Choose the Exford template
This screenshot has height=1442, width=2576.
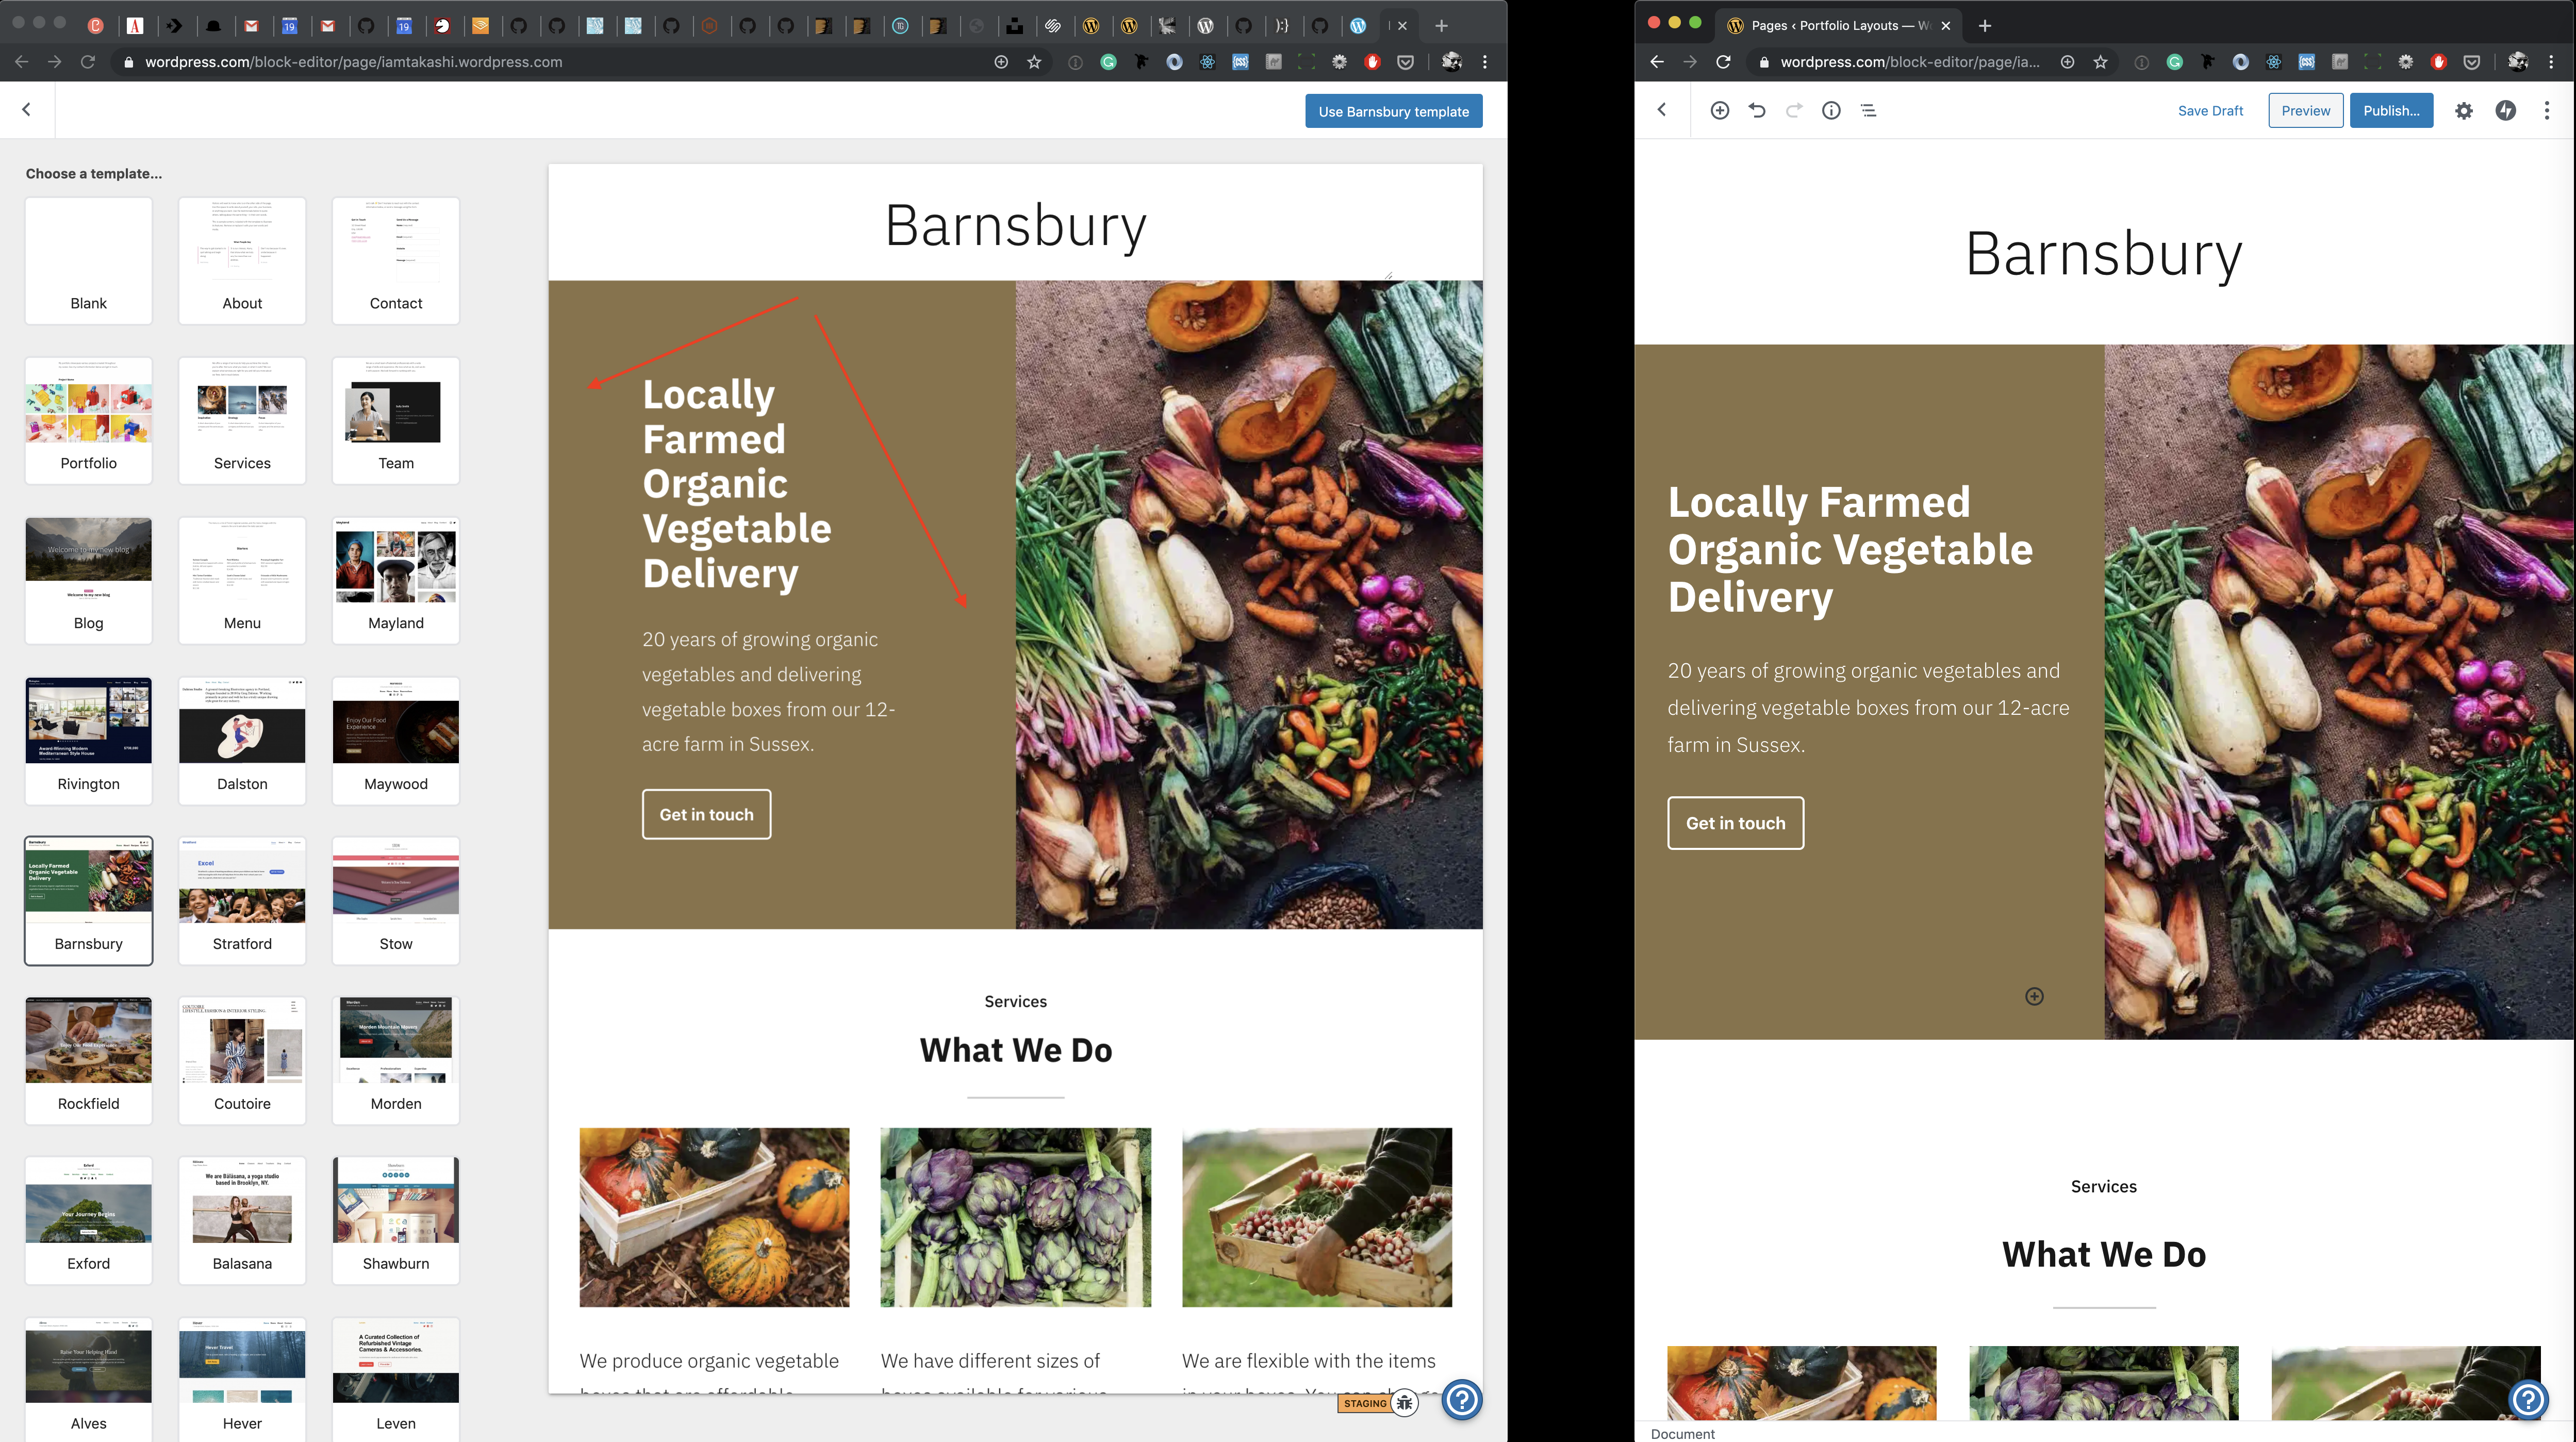pyautogui.click(x=89, y=1221)
